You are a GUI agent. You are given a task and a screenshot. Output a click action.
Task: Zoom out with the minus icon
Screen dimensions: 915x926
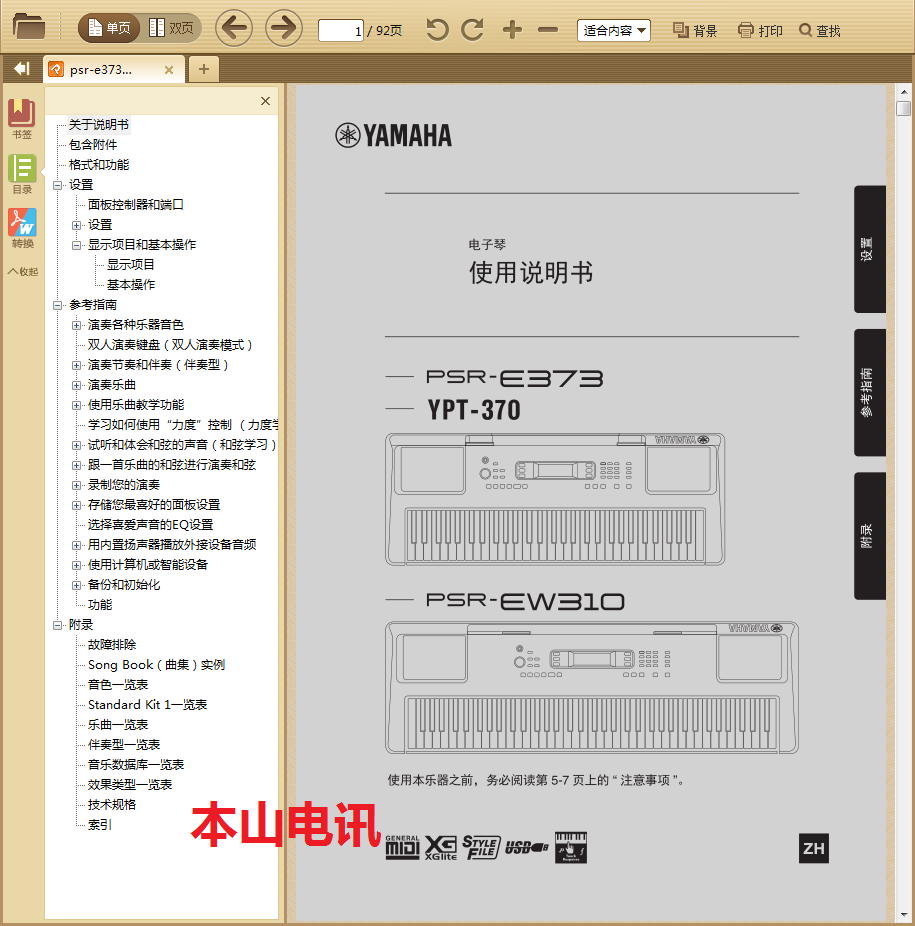tap(548, 30)
